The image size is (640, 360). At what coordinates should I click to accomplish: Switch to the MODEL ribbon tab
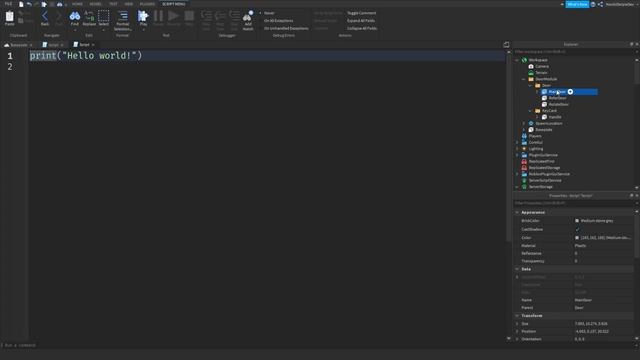(x=96, y=4)
